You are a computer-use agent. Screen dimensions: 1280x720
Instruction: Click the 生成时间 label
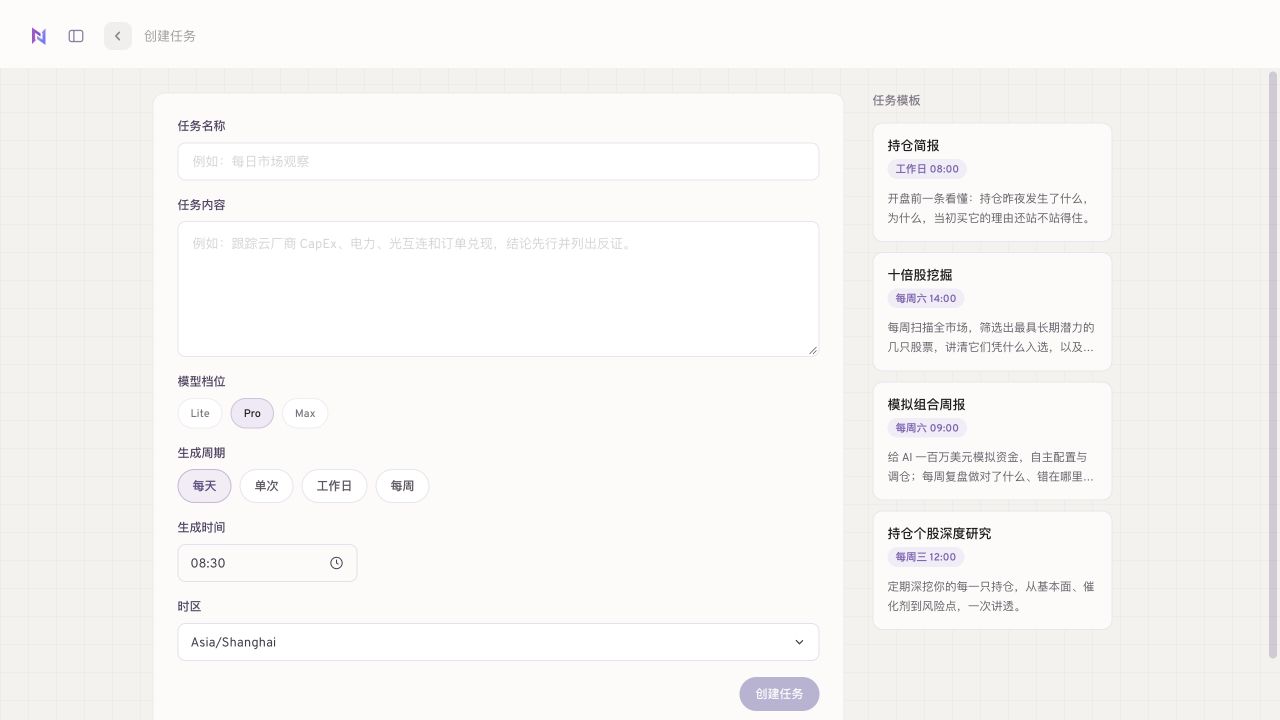201,527
